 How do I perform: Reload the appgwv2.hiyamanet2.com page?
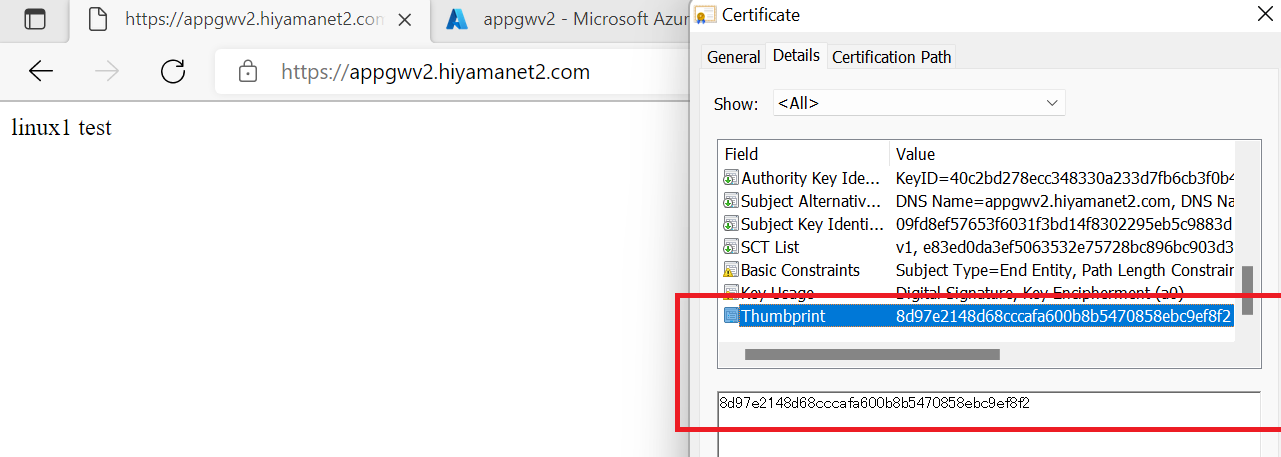[x=173, y=71]
